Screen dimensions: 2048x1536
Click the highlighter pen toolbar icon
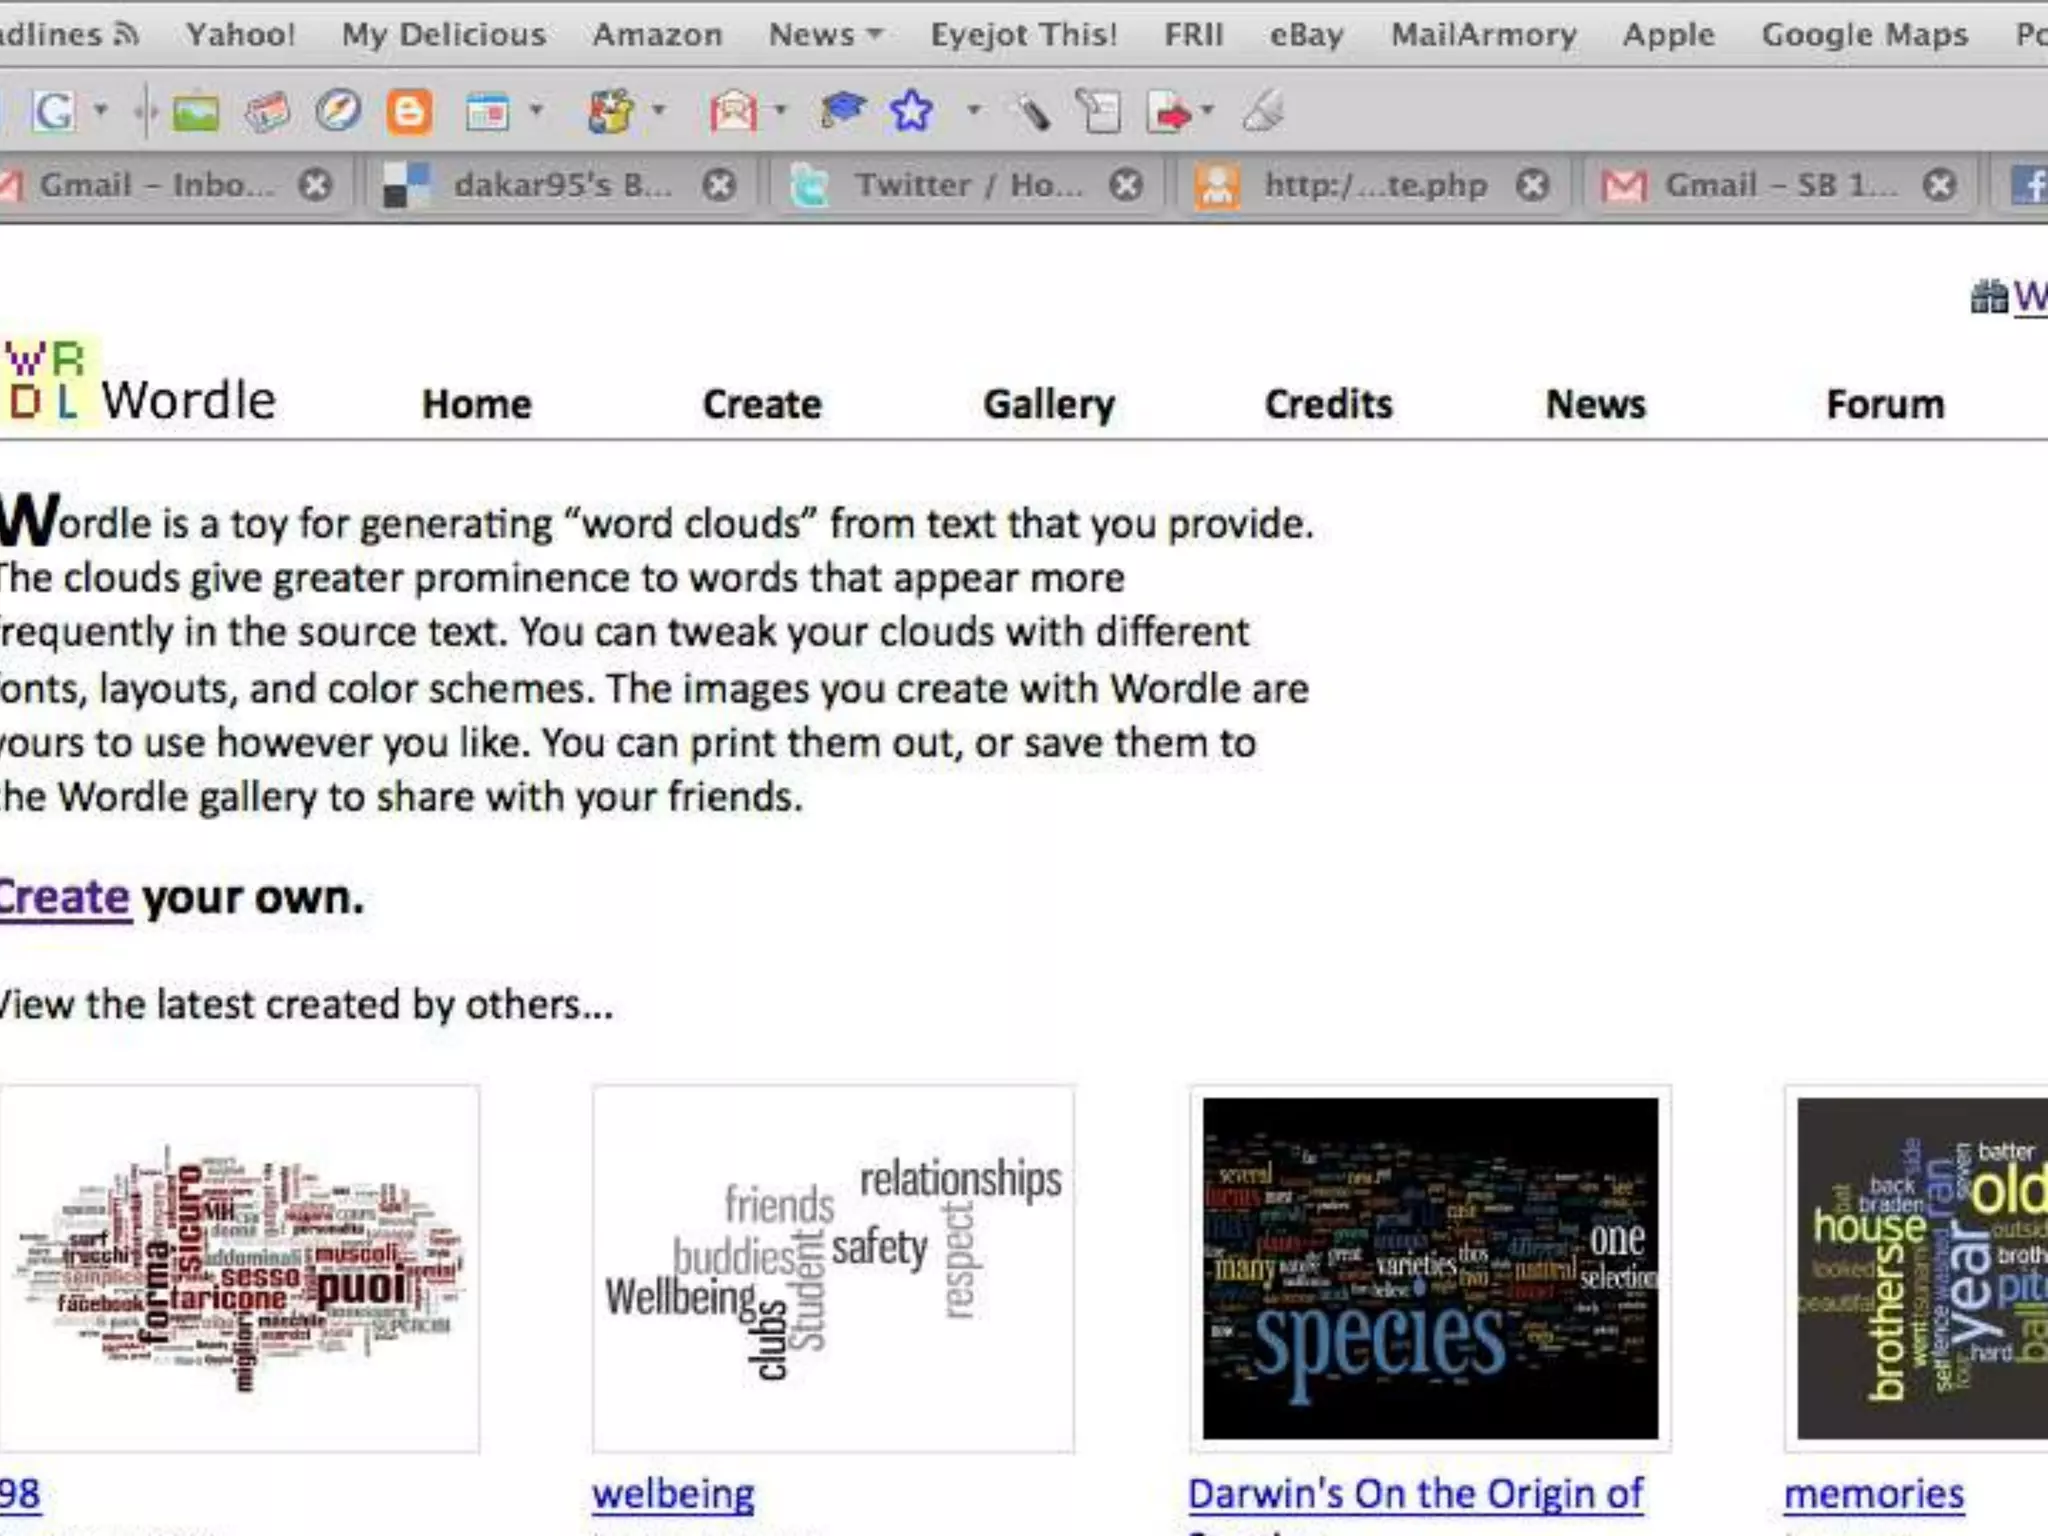[1032, 111]
